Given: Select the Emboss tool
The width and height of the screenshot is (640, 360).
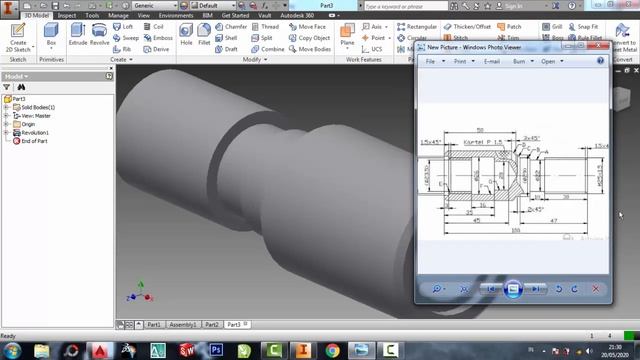Looking at the screenshot, I should click(x=158, y=38).
